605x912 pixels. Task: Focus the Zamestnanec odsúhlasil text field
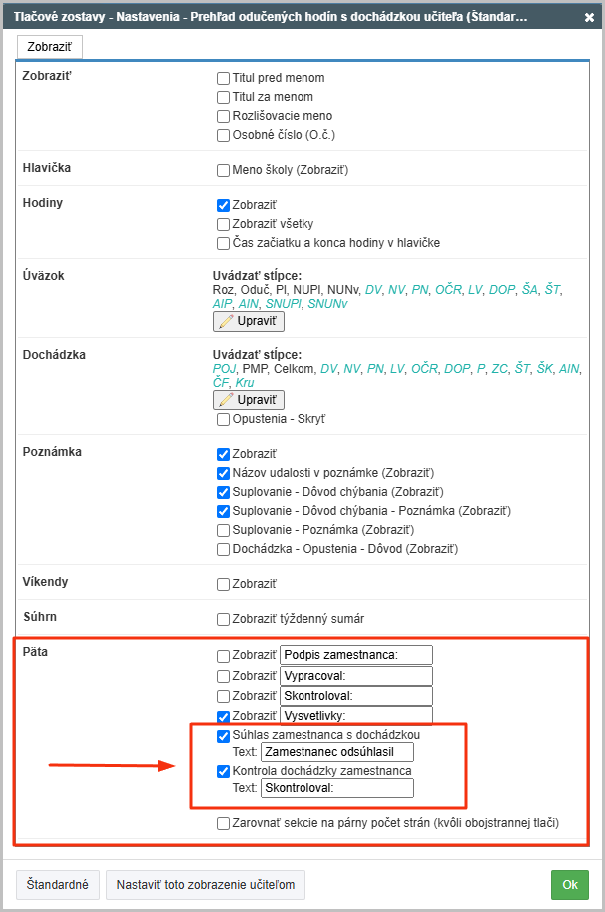click(x=337, y=752)
